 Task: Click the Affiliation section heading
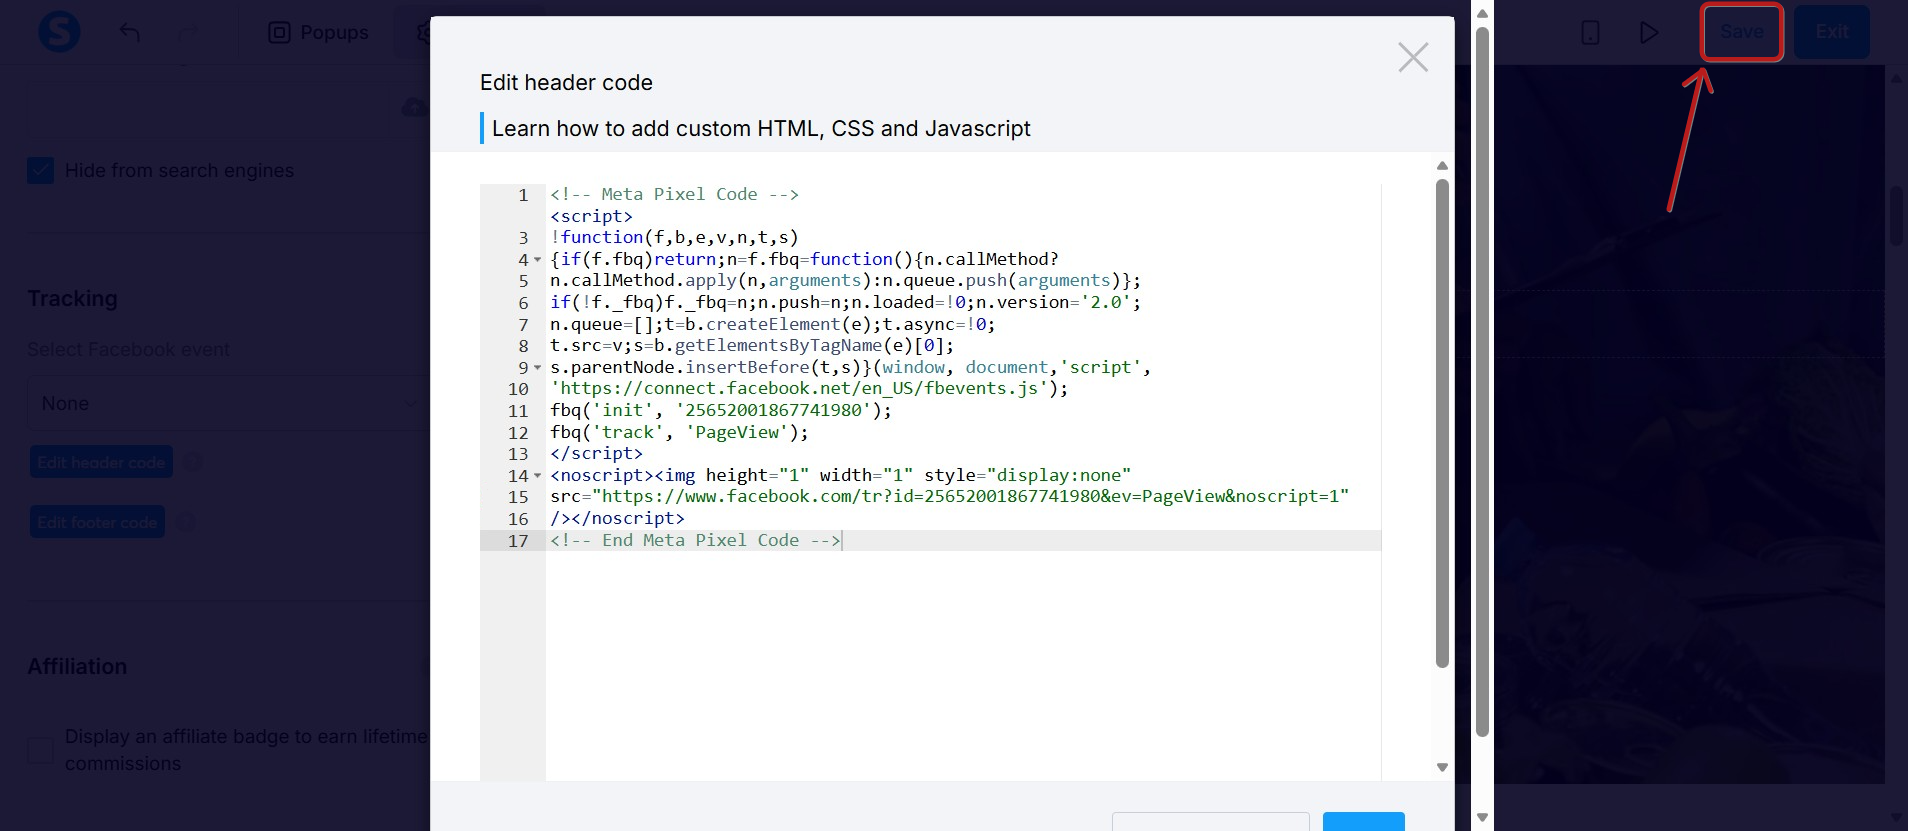pos(77,666)
